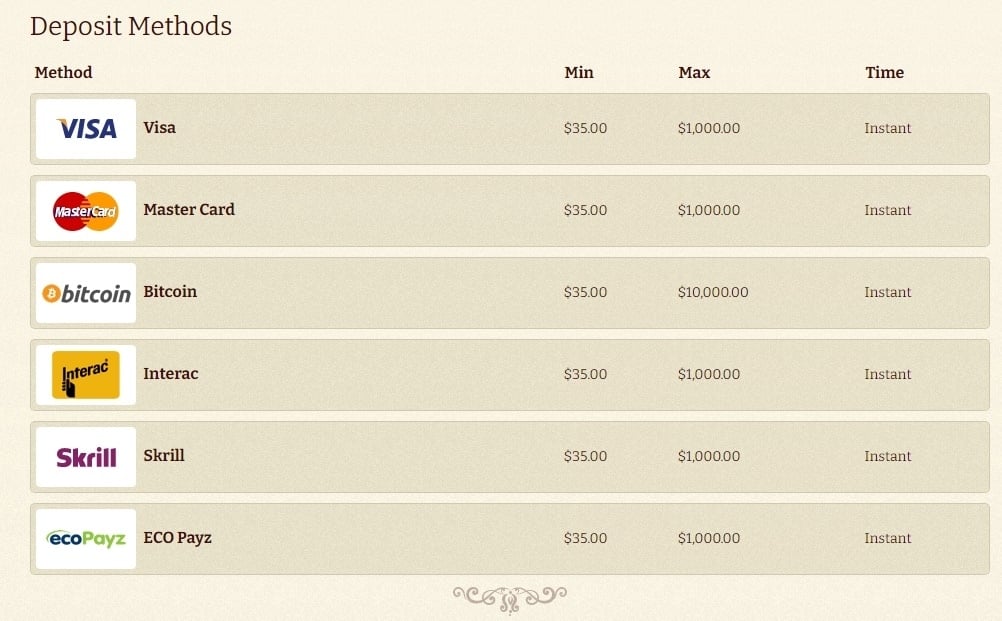Open the Master Card method link
This screenshot has height=621, width=1002.
pos(189,210)
